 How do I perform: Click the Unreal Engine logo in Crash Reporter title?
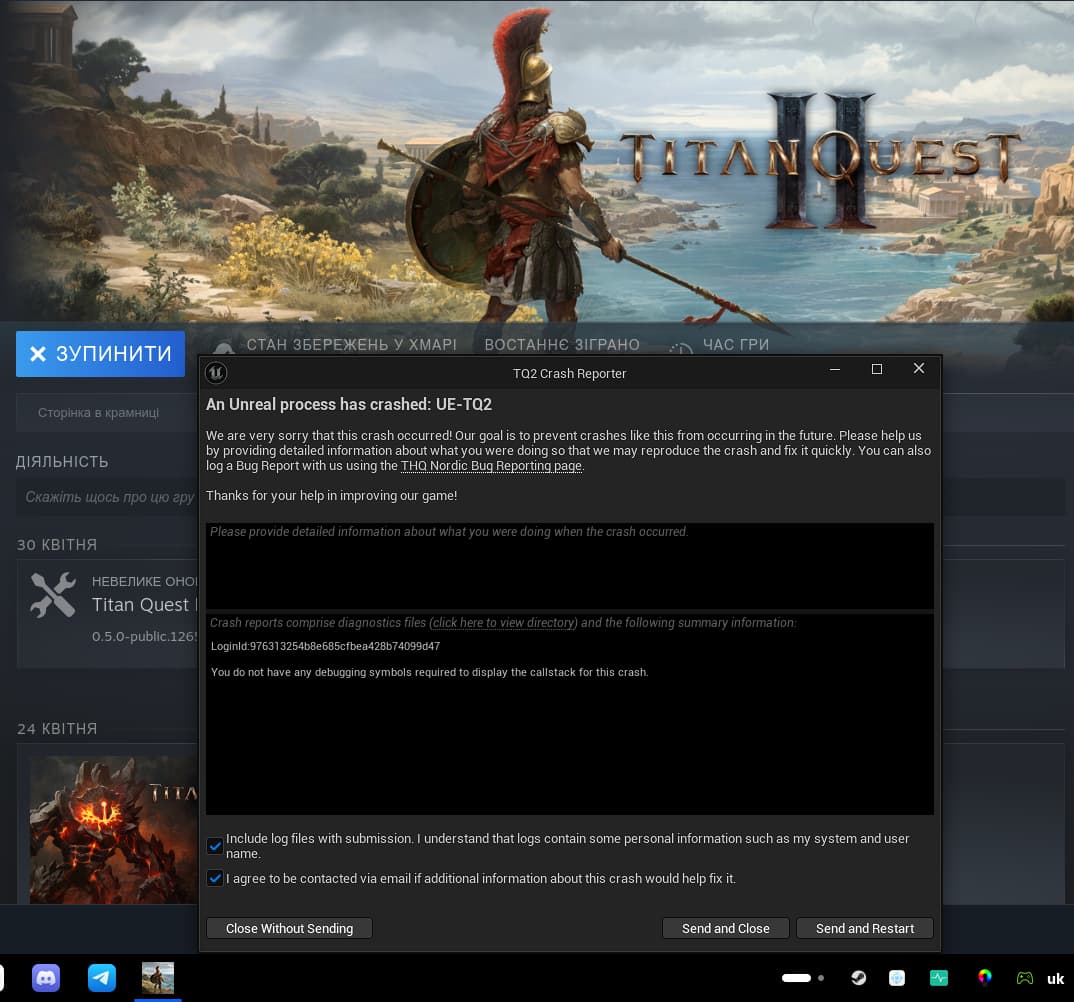pos(216,373)
